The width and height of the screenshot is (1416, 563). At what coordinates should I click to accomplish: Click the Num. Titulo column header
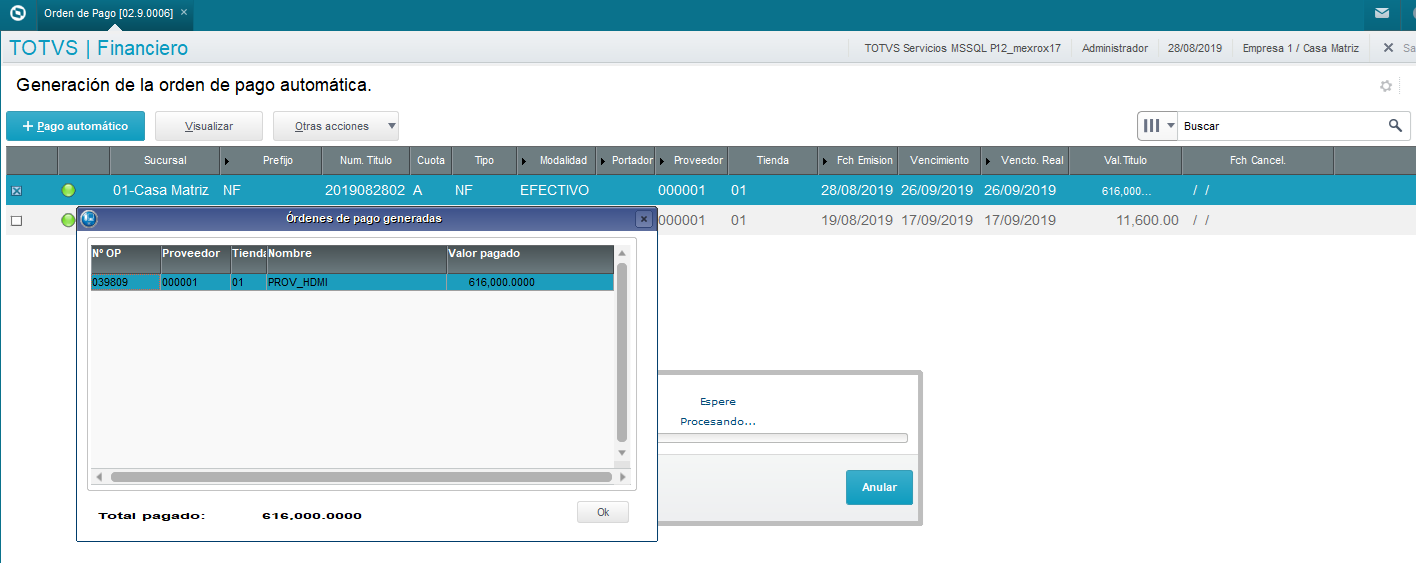coord(366,160)
